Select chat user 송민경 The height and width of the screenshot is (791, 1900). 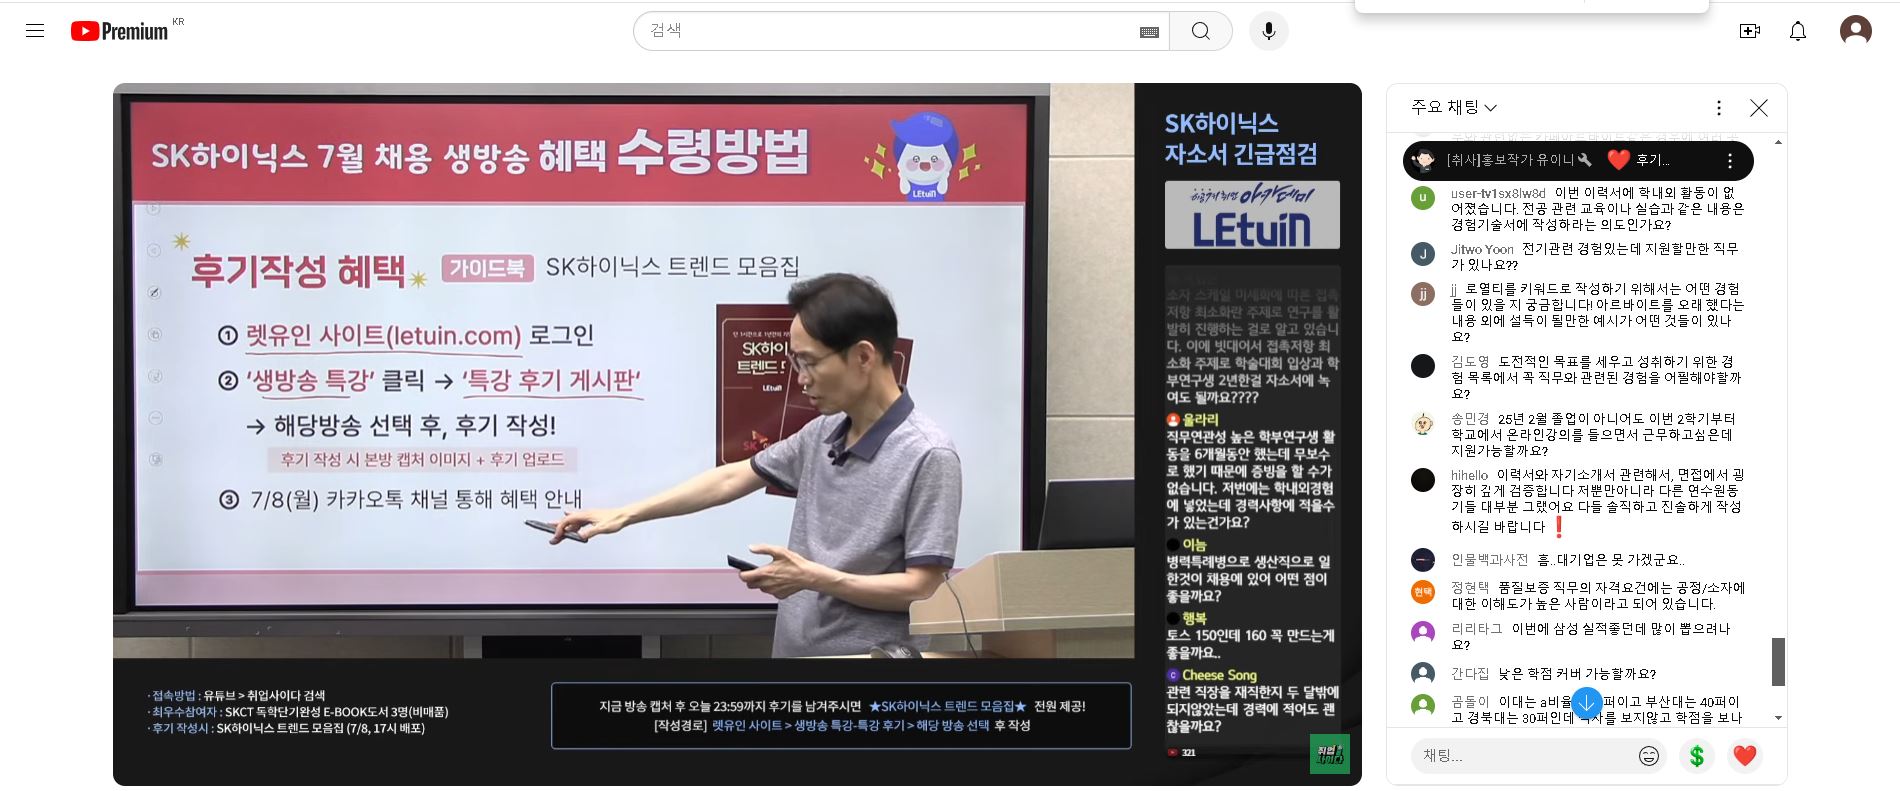click(1470, 419)
